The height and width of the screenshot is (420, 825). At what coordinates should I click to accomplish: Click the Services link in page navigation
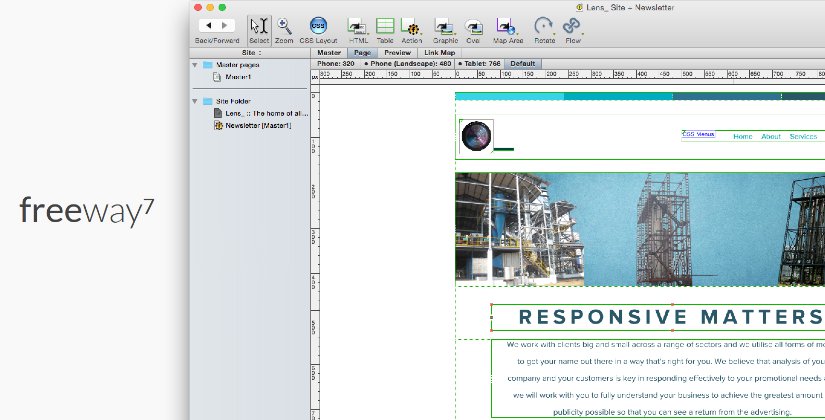tap(803, 136)
